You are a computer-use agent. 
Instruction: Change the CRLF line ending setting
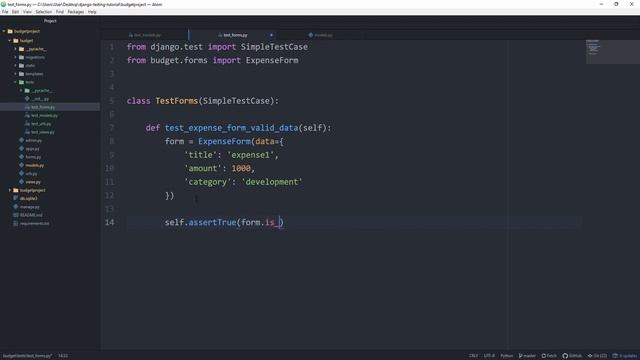473,356
